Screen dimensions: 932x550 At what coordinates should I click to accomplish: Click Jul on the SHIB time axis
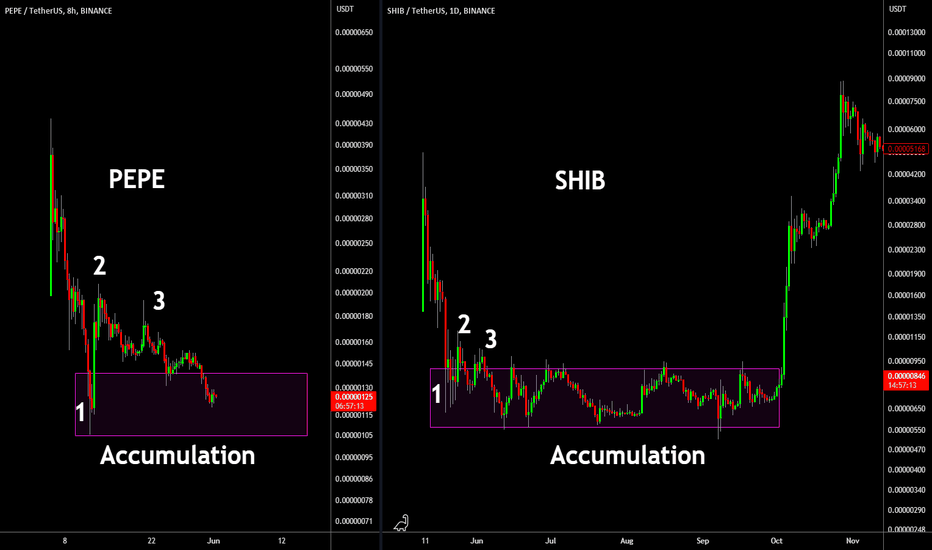tap(551, 541)
